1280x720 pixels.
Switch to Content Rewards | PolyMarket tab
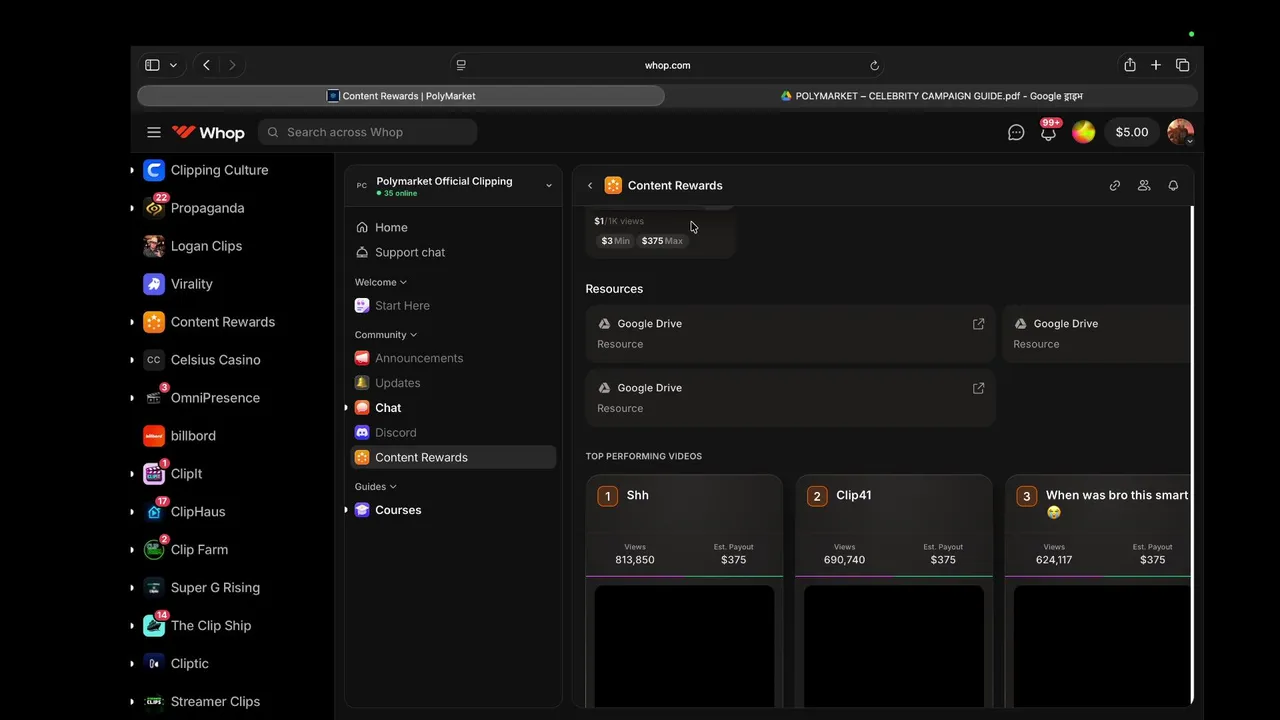(401, 96)
